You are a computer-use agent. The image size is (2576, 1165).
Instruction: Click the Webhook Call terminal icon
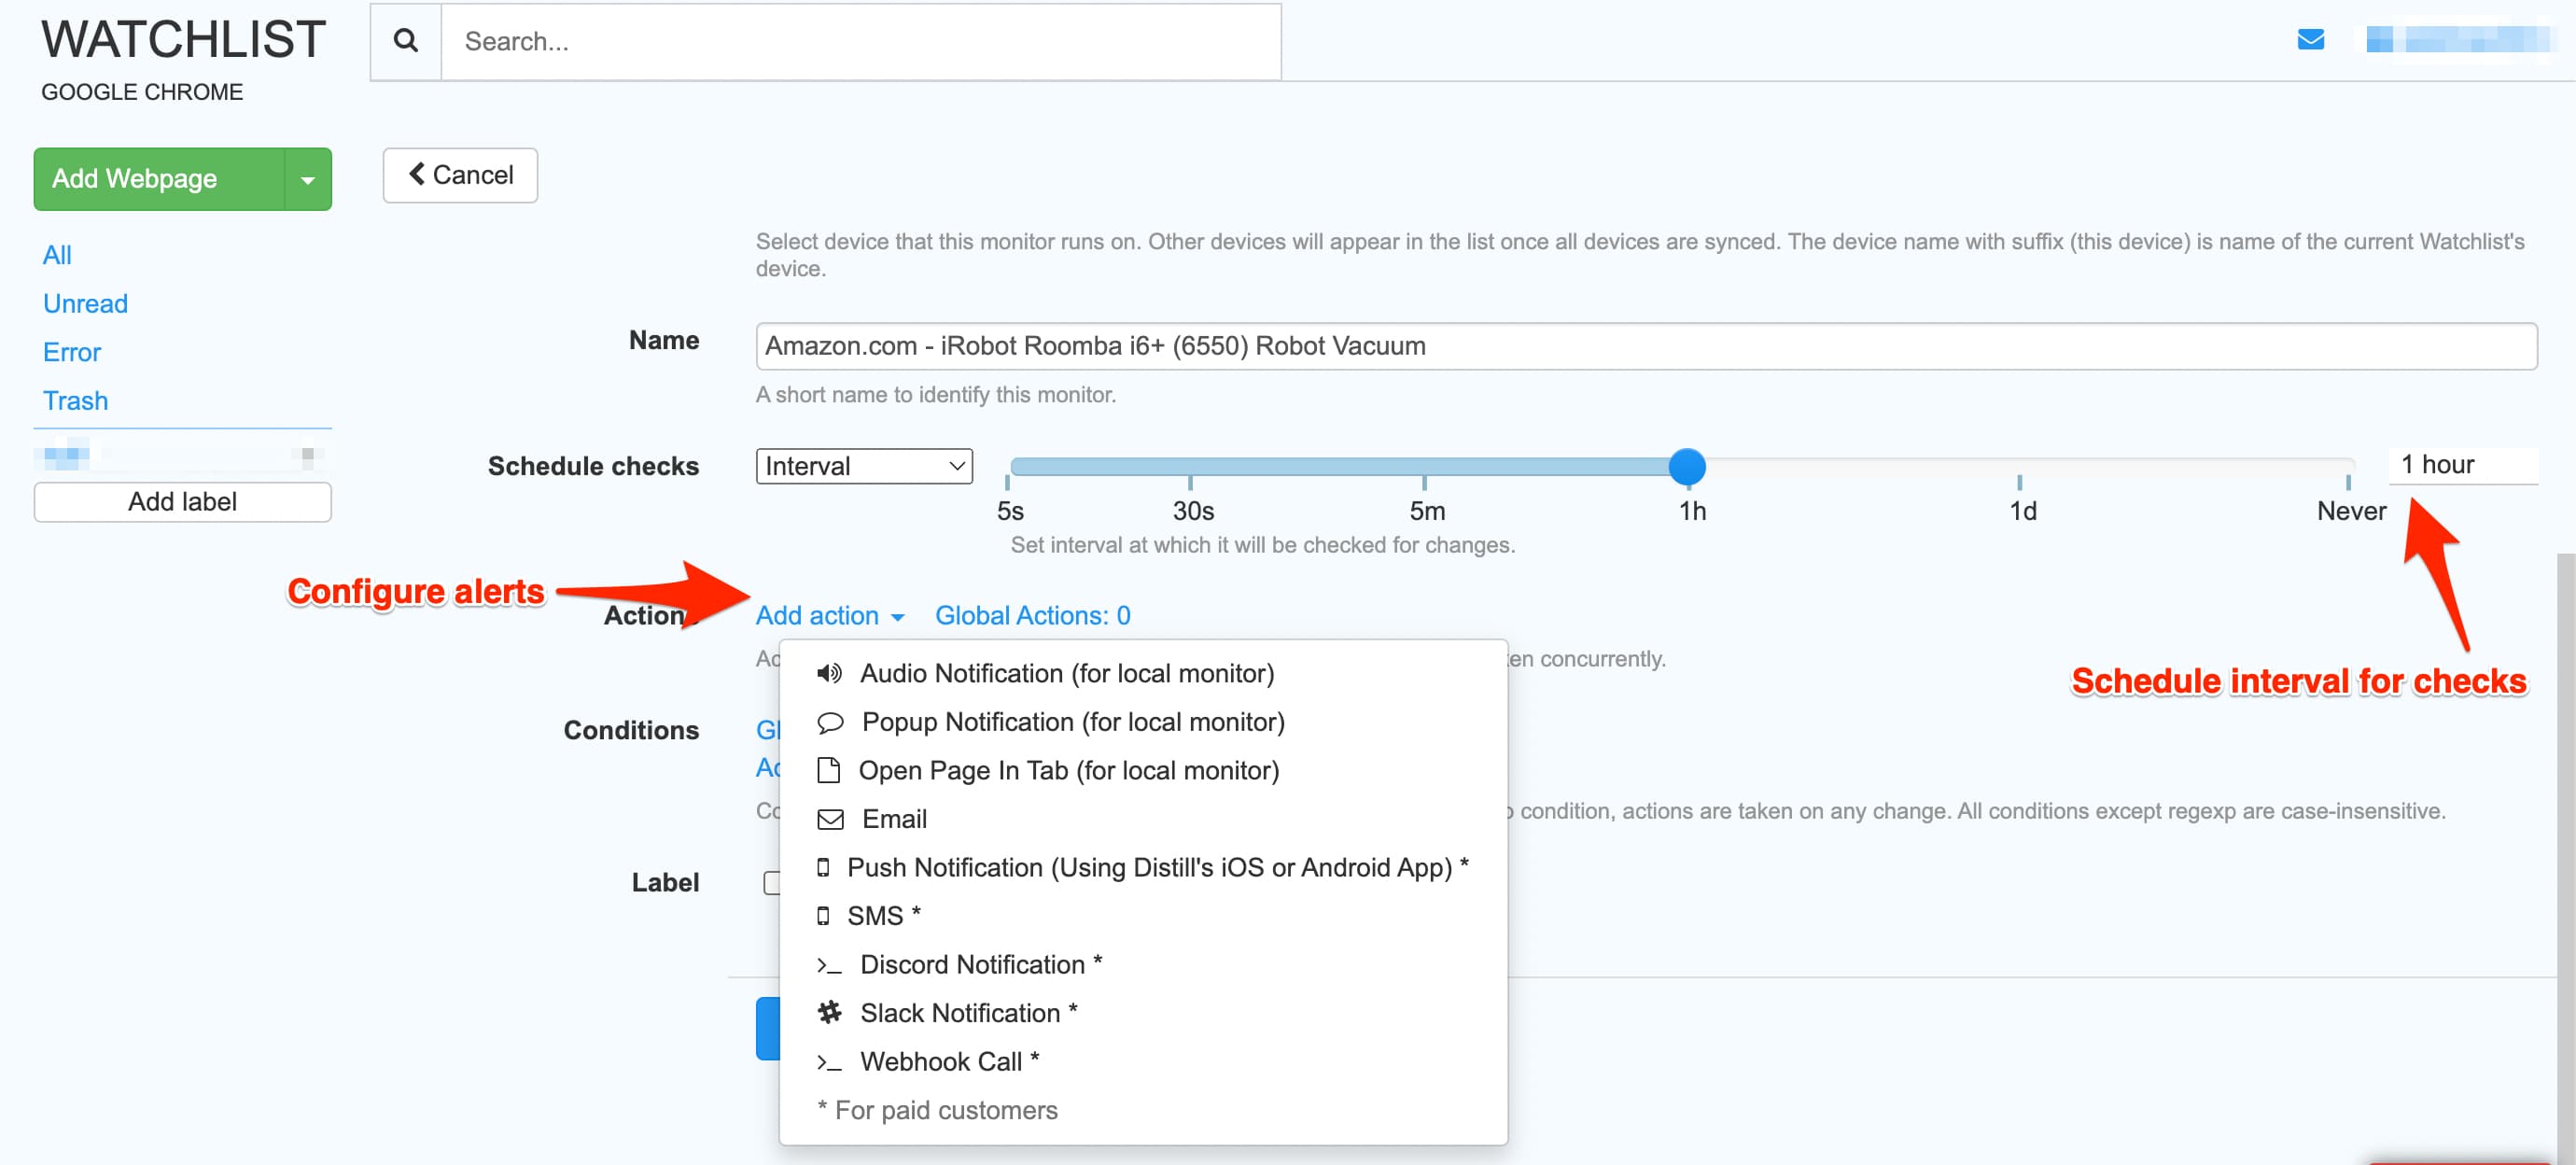tap(828, 1062)
